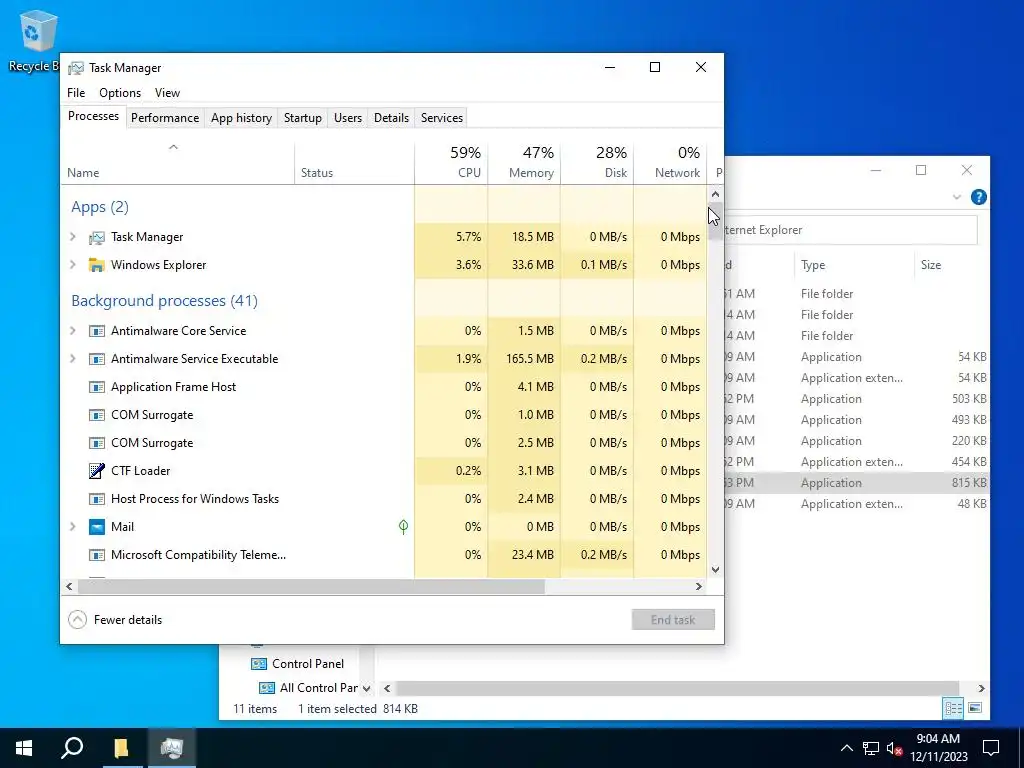The width and height of the screenshot is (1024, 768).
Task: Click the Background processes (41) group header
Action: [x=165, y=300]
